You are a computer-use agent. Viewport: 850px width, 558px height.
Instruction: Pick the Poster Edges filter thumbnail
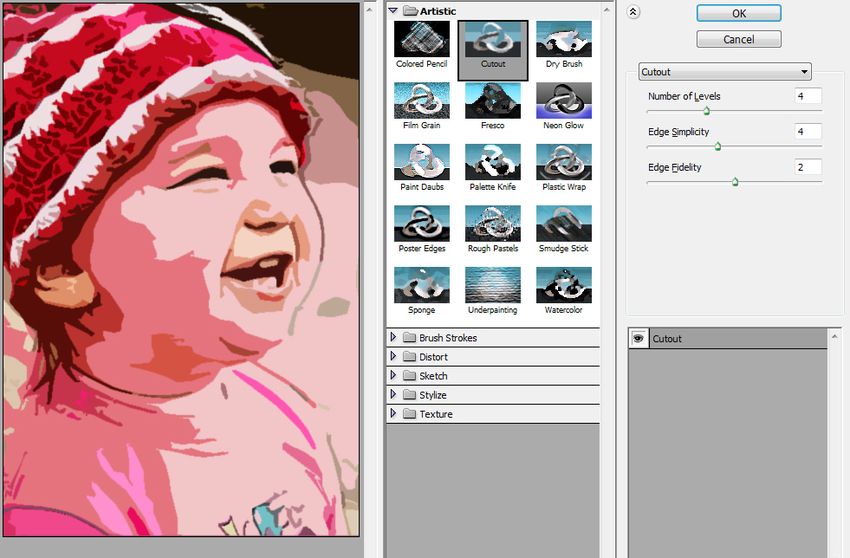coord(422,223)
